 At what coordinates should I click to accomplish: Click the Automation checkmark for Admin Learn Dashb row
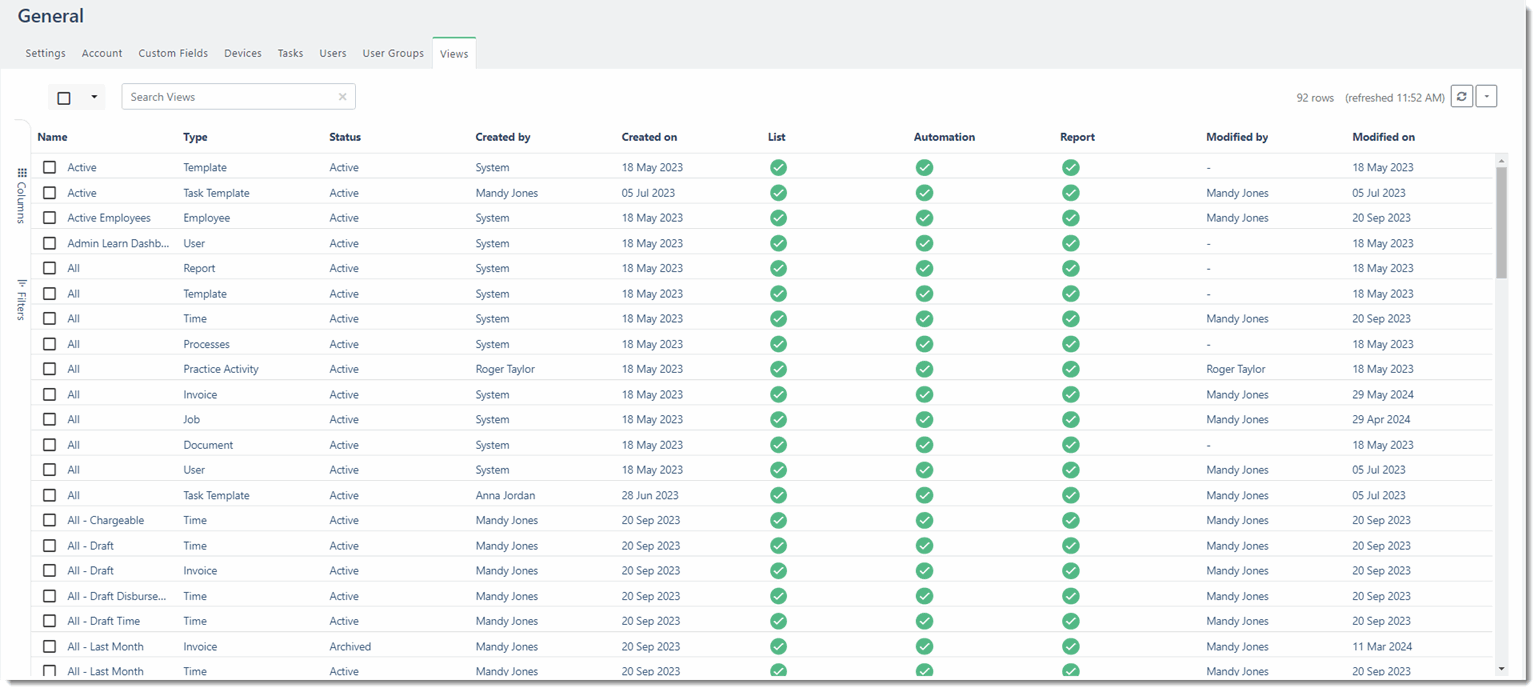tap(924, 242)
